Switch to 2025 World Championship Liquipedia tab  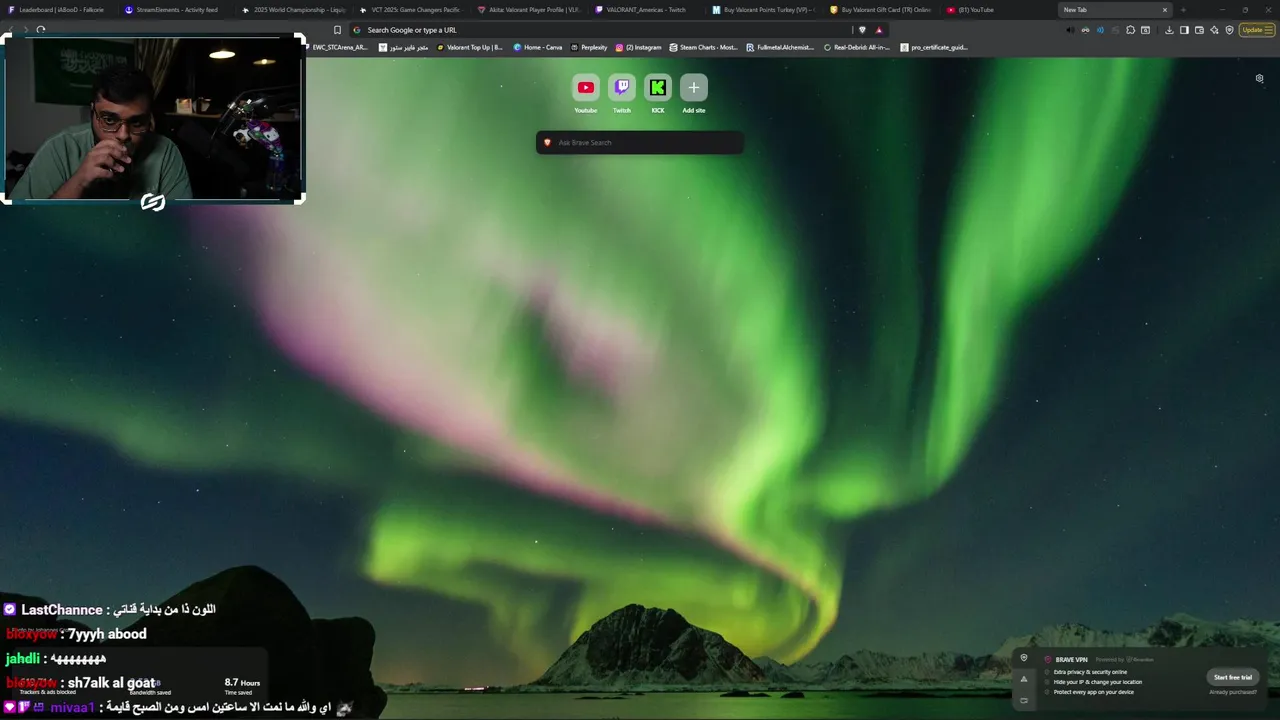(x=294, y=10)
